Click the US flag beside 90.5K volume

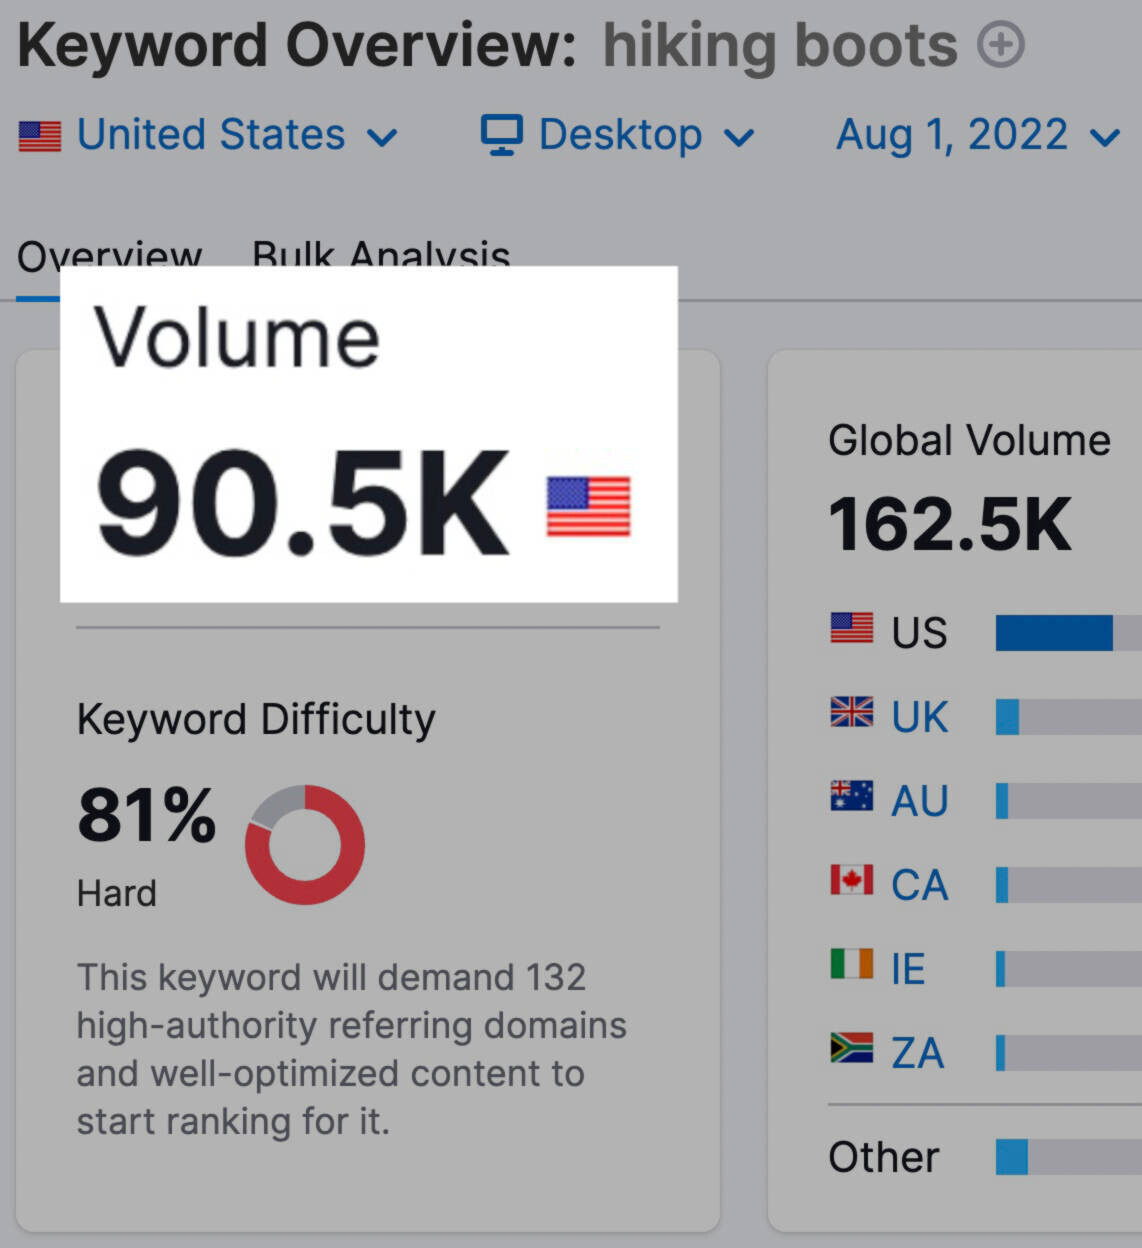pyautogui.click(x=589, y=506)
